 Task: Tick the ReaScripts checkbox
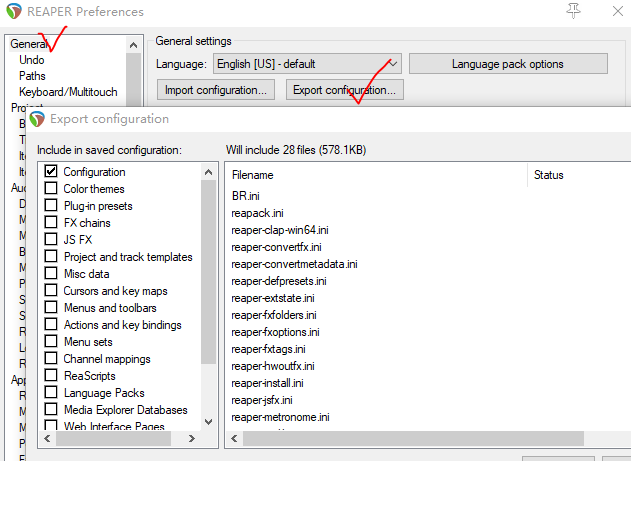pos(51,375)
